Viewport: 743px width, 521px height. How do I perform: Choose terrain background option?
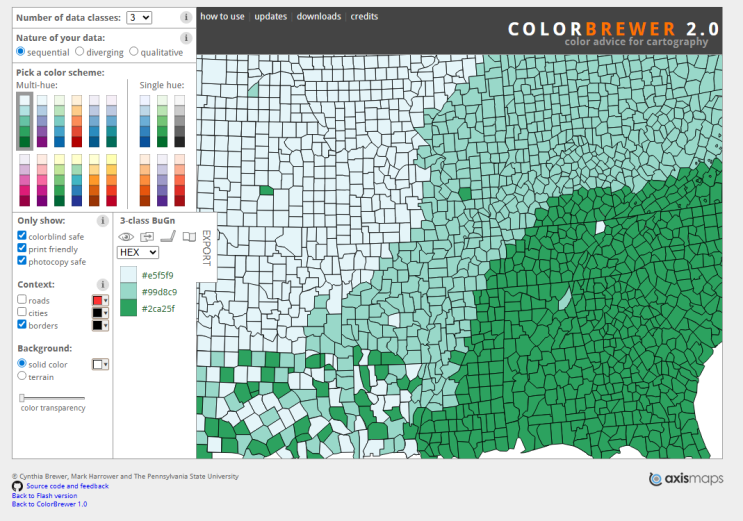22,376
